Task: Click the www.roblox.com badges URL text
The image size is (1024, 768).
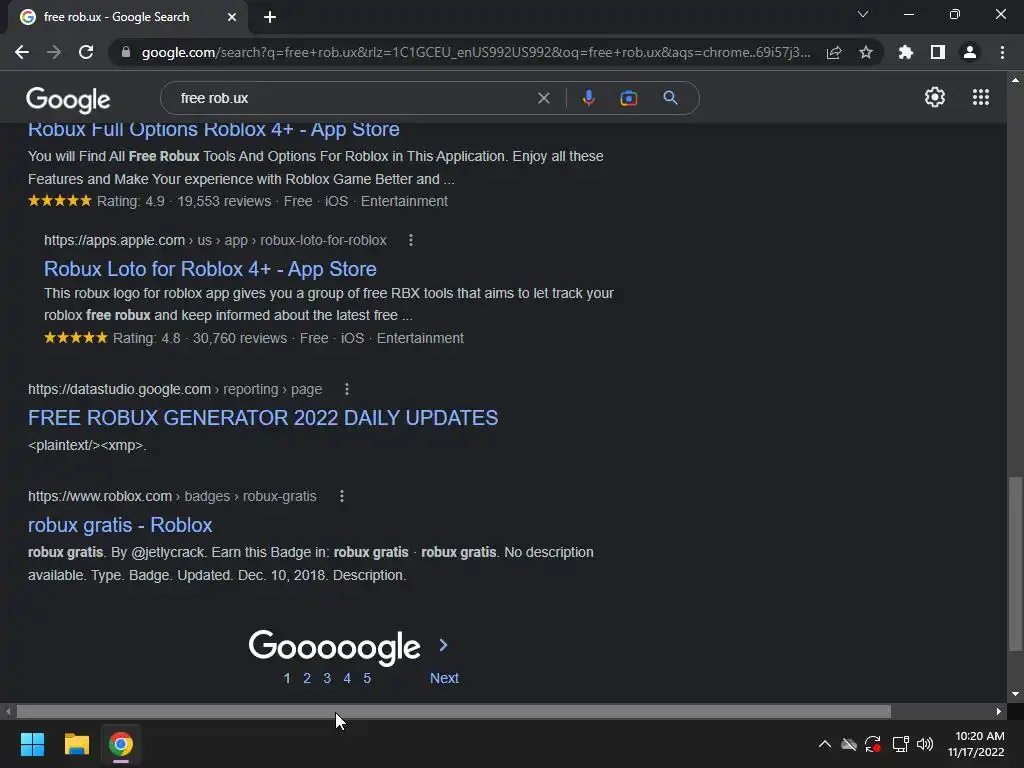Action: tap(172, 496)
